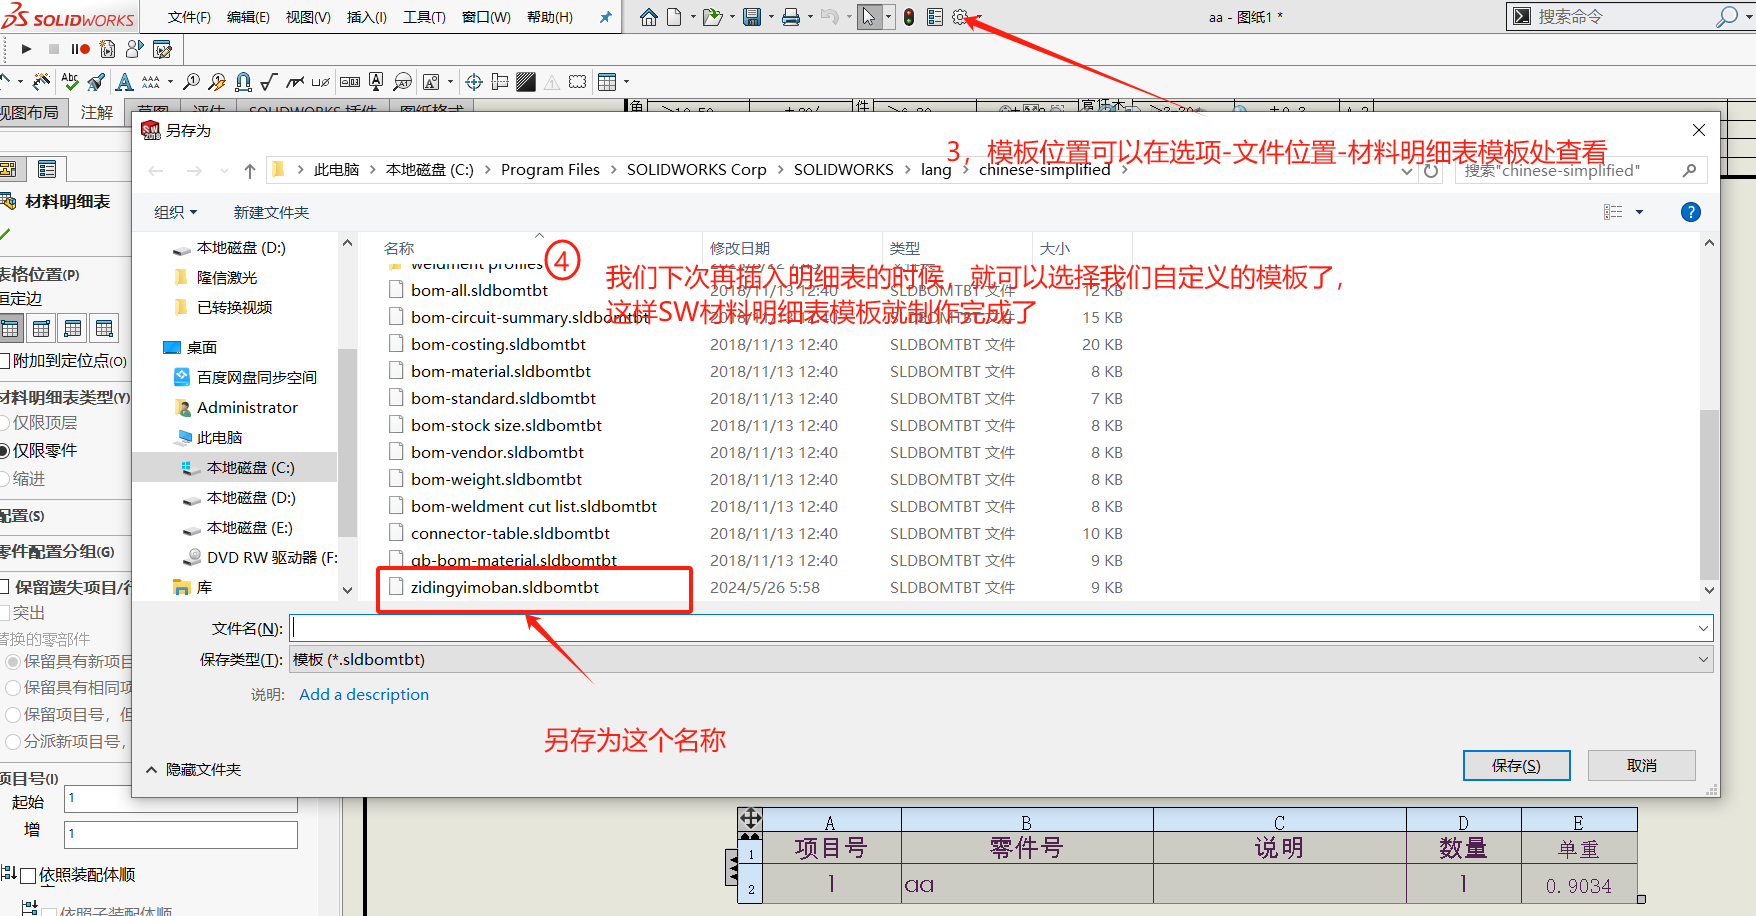Viewport: 1756px width, 916px height.
Task: Create a new document in SolidWorks toolbar
Action: [x=674, y=17]
